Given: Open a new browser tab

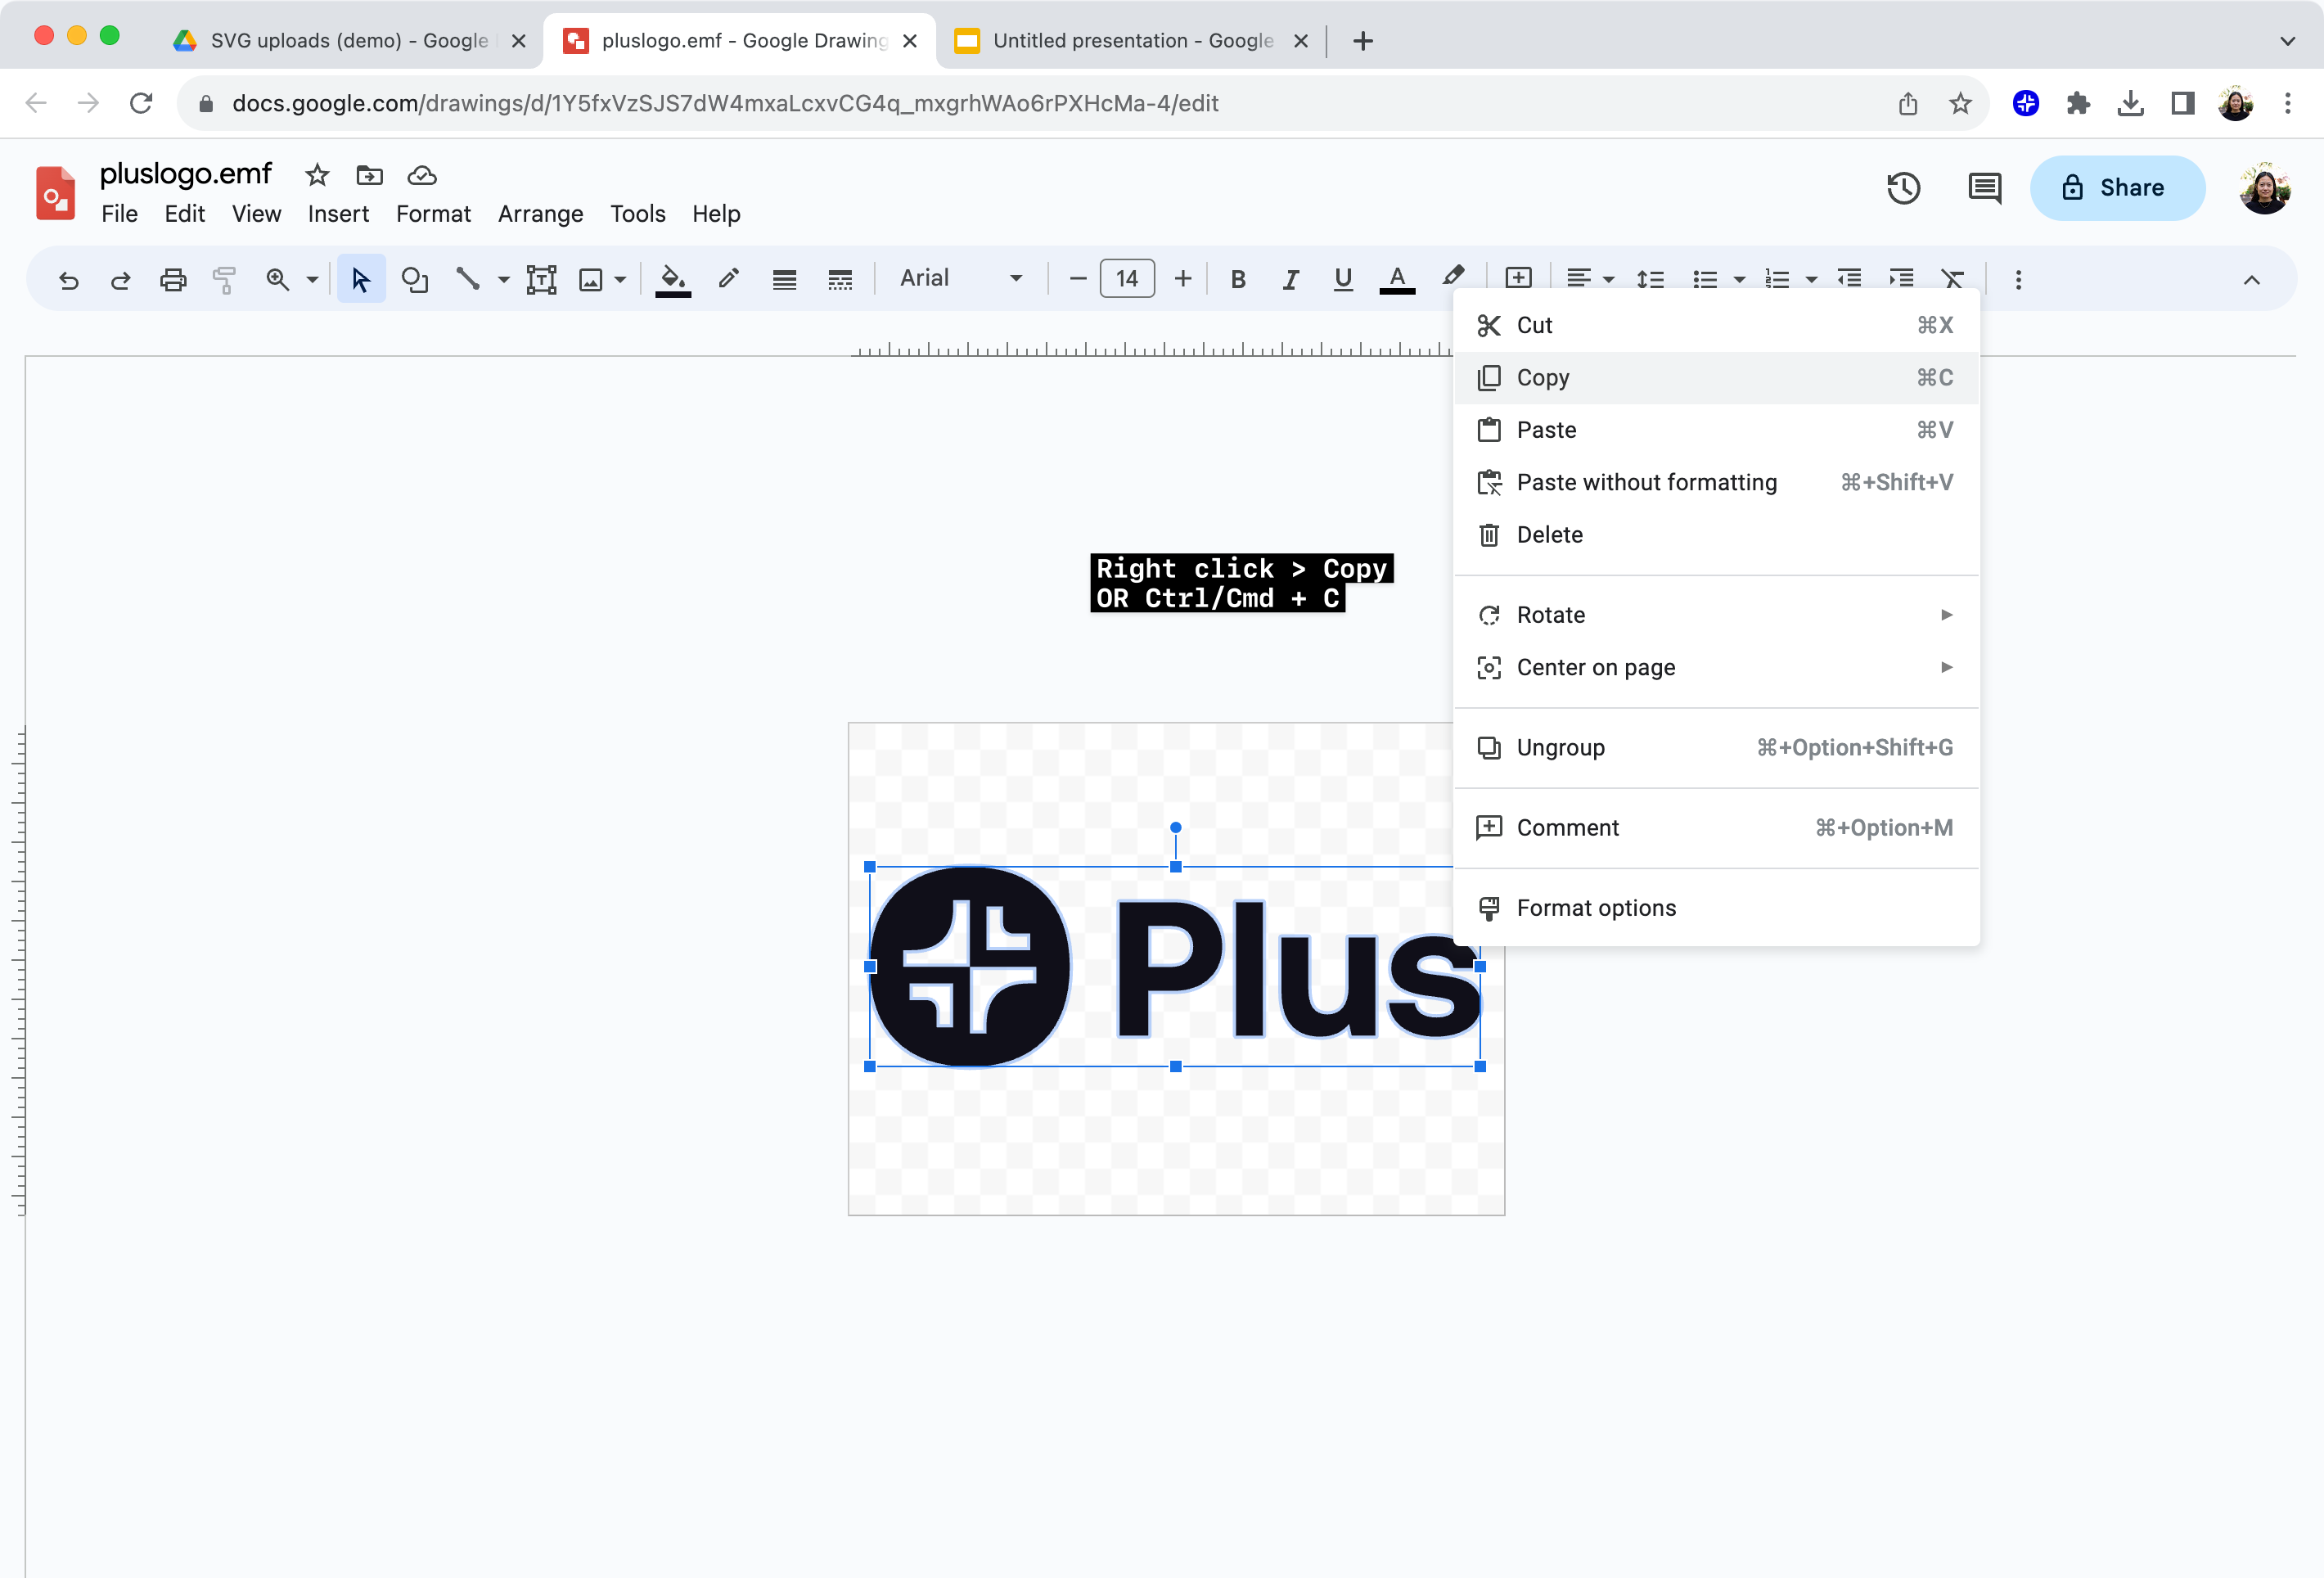Looking at the screenshot, I should (x=1362, y=41).
